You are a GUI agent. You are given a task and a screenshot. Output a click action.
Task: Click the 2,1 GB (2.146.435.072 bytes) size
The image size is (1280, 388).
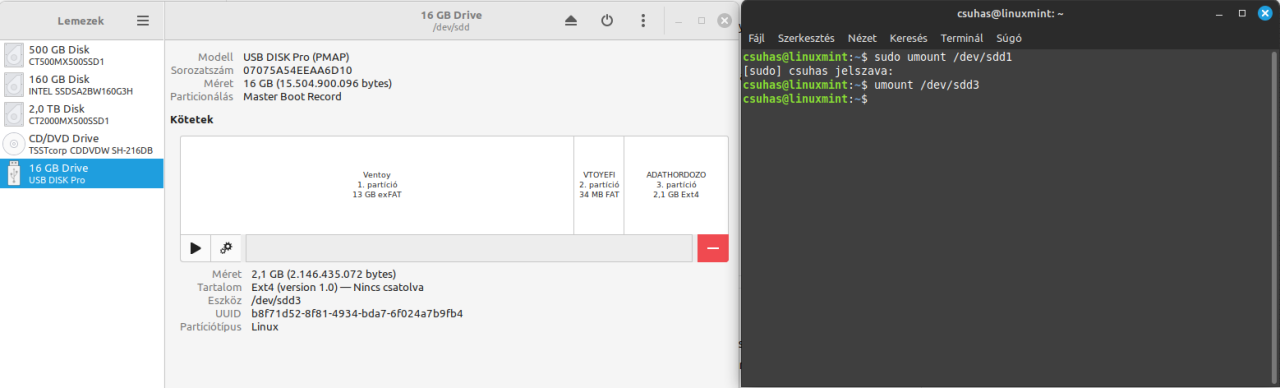323,274
